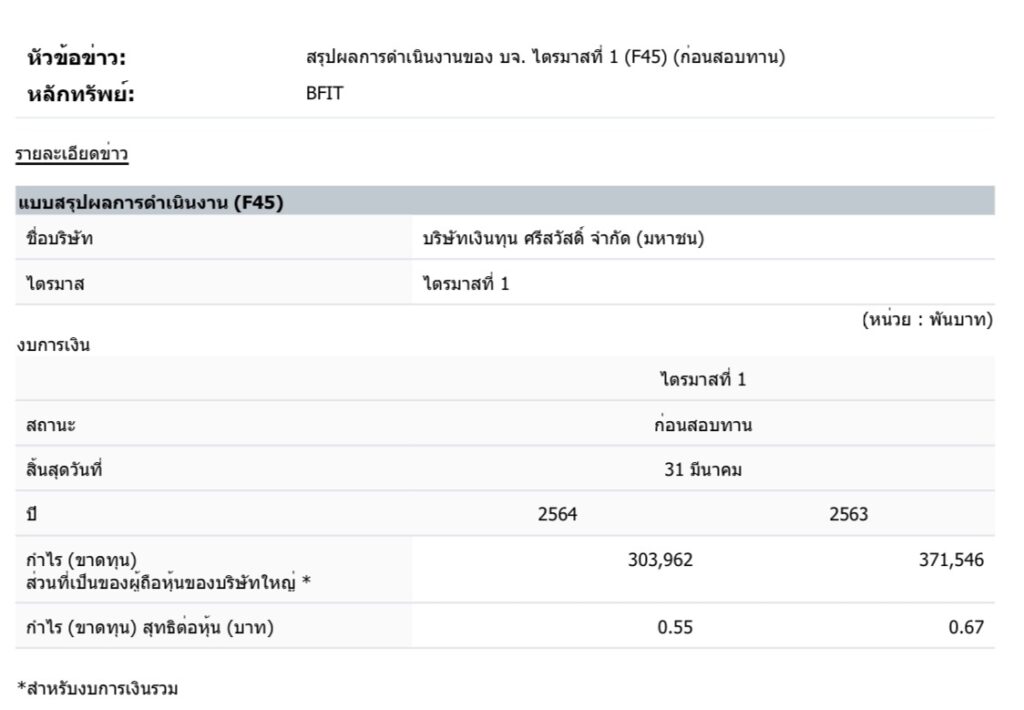Click the สถานะ row label
This screenshot has height=710, width=1024.
[51, 425]
